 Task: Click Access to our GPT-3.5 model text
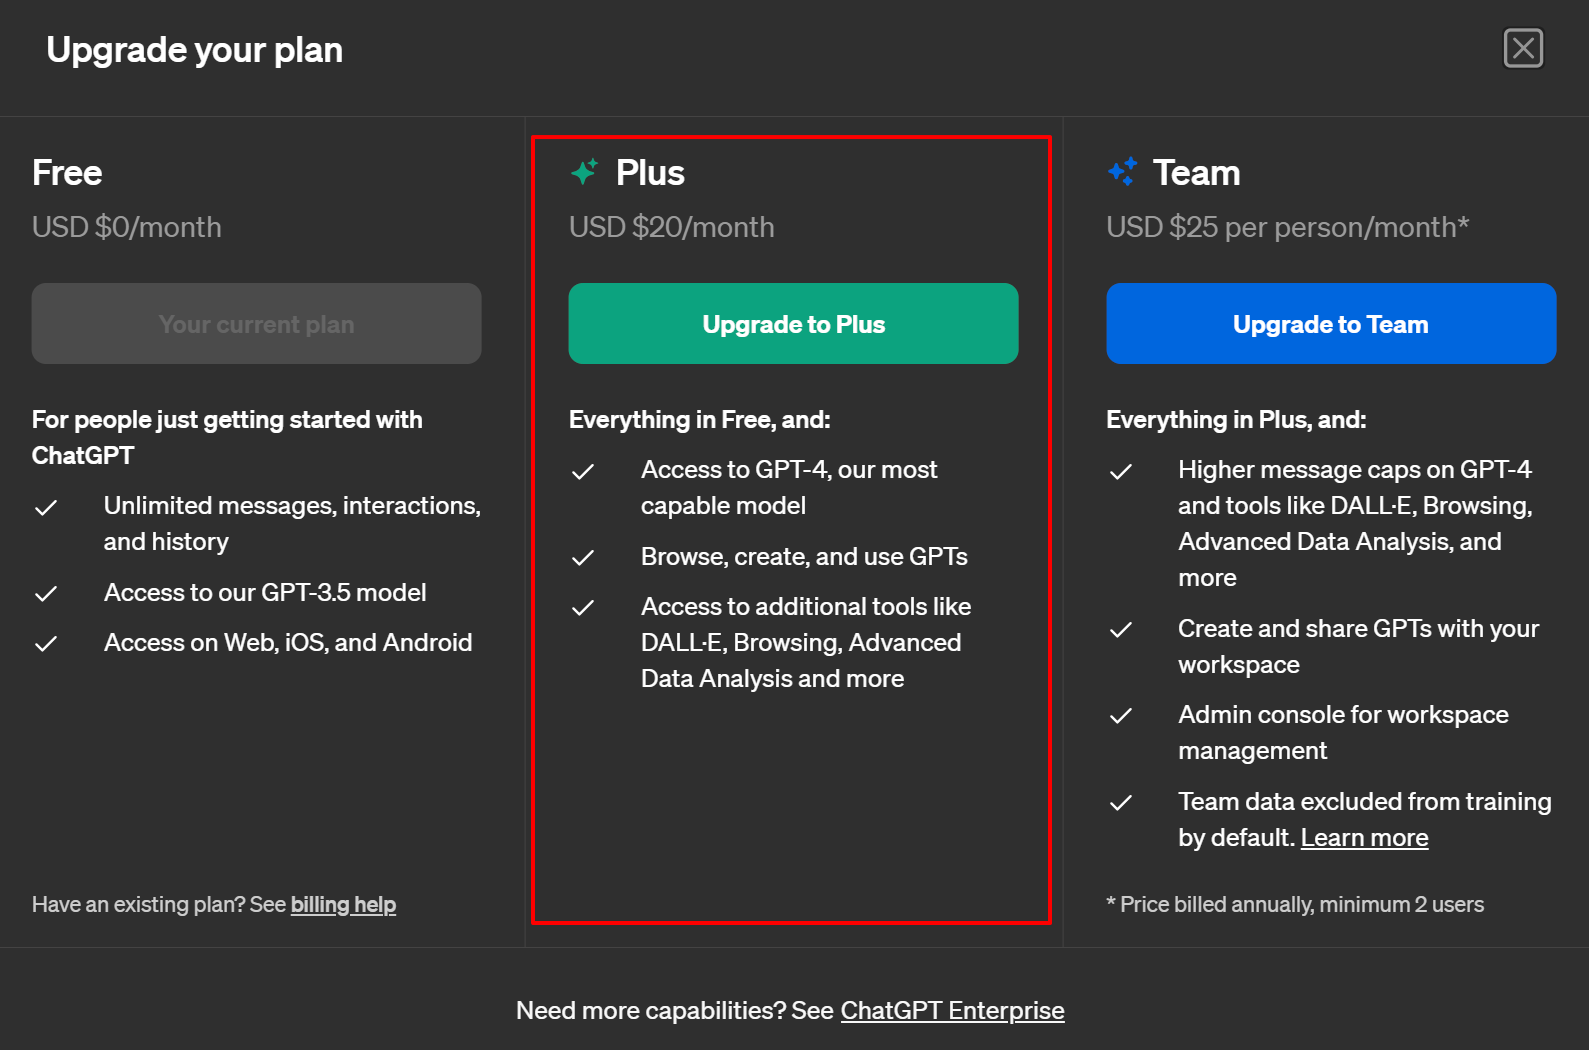265,592
